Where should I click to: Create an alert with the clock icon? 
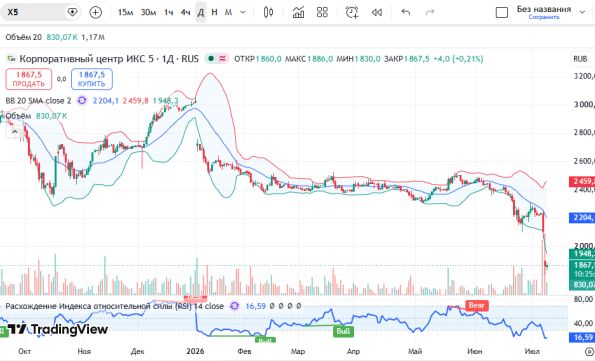coord(352,12)
